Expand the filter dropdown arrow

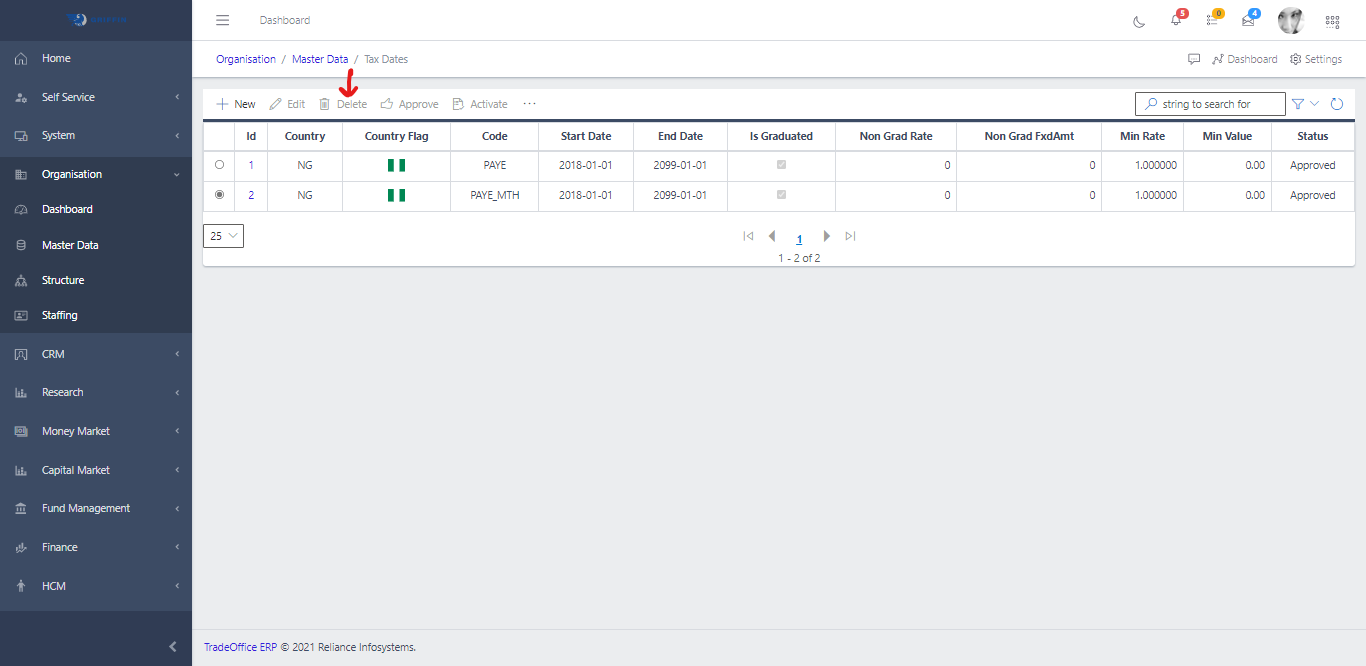1314,104
